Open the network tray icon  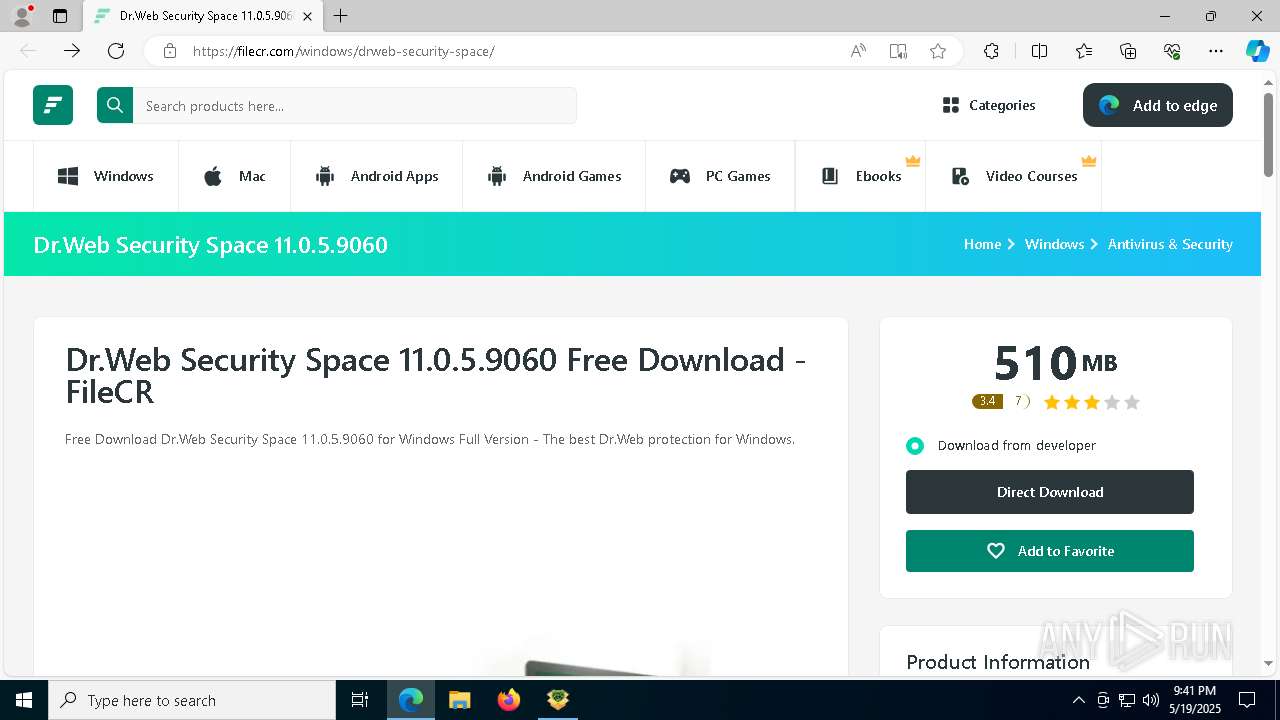[x=1127, y=700]
